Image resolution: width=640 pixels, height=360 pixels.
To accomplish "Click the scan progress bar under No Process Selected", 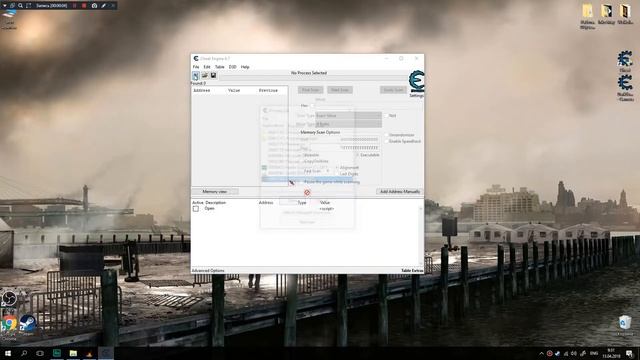I will click(313, 78).
